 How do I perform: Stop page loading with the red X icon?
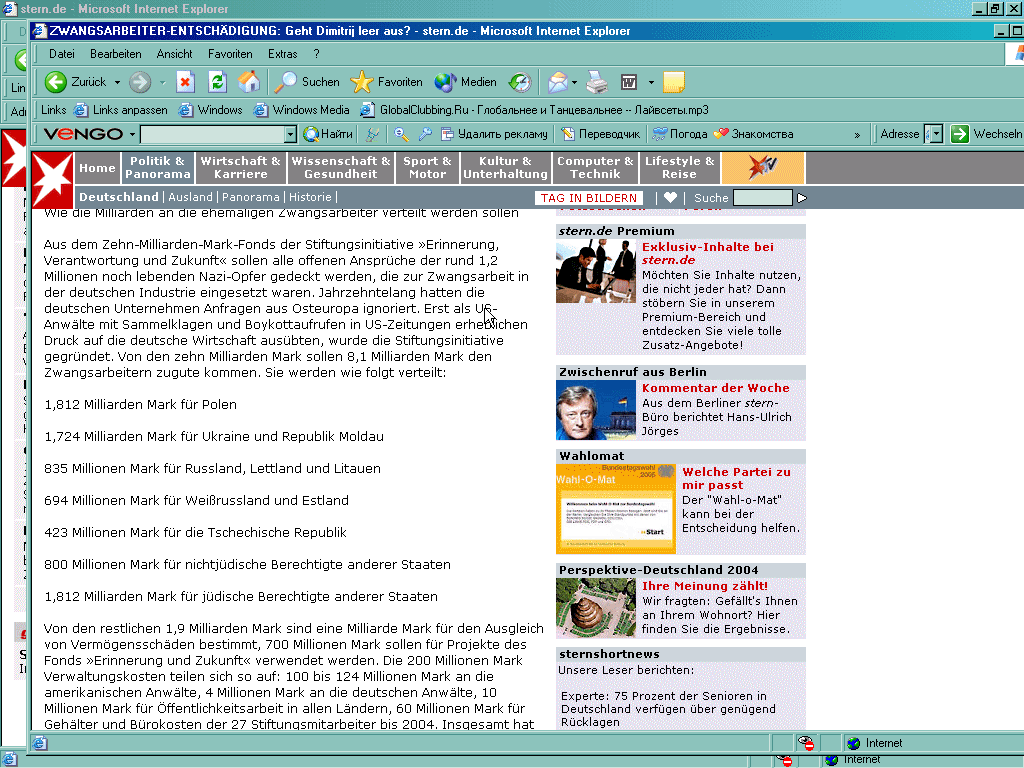[185, 82]
